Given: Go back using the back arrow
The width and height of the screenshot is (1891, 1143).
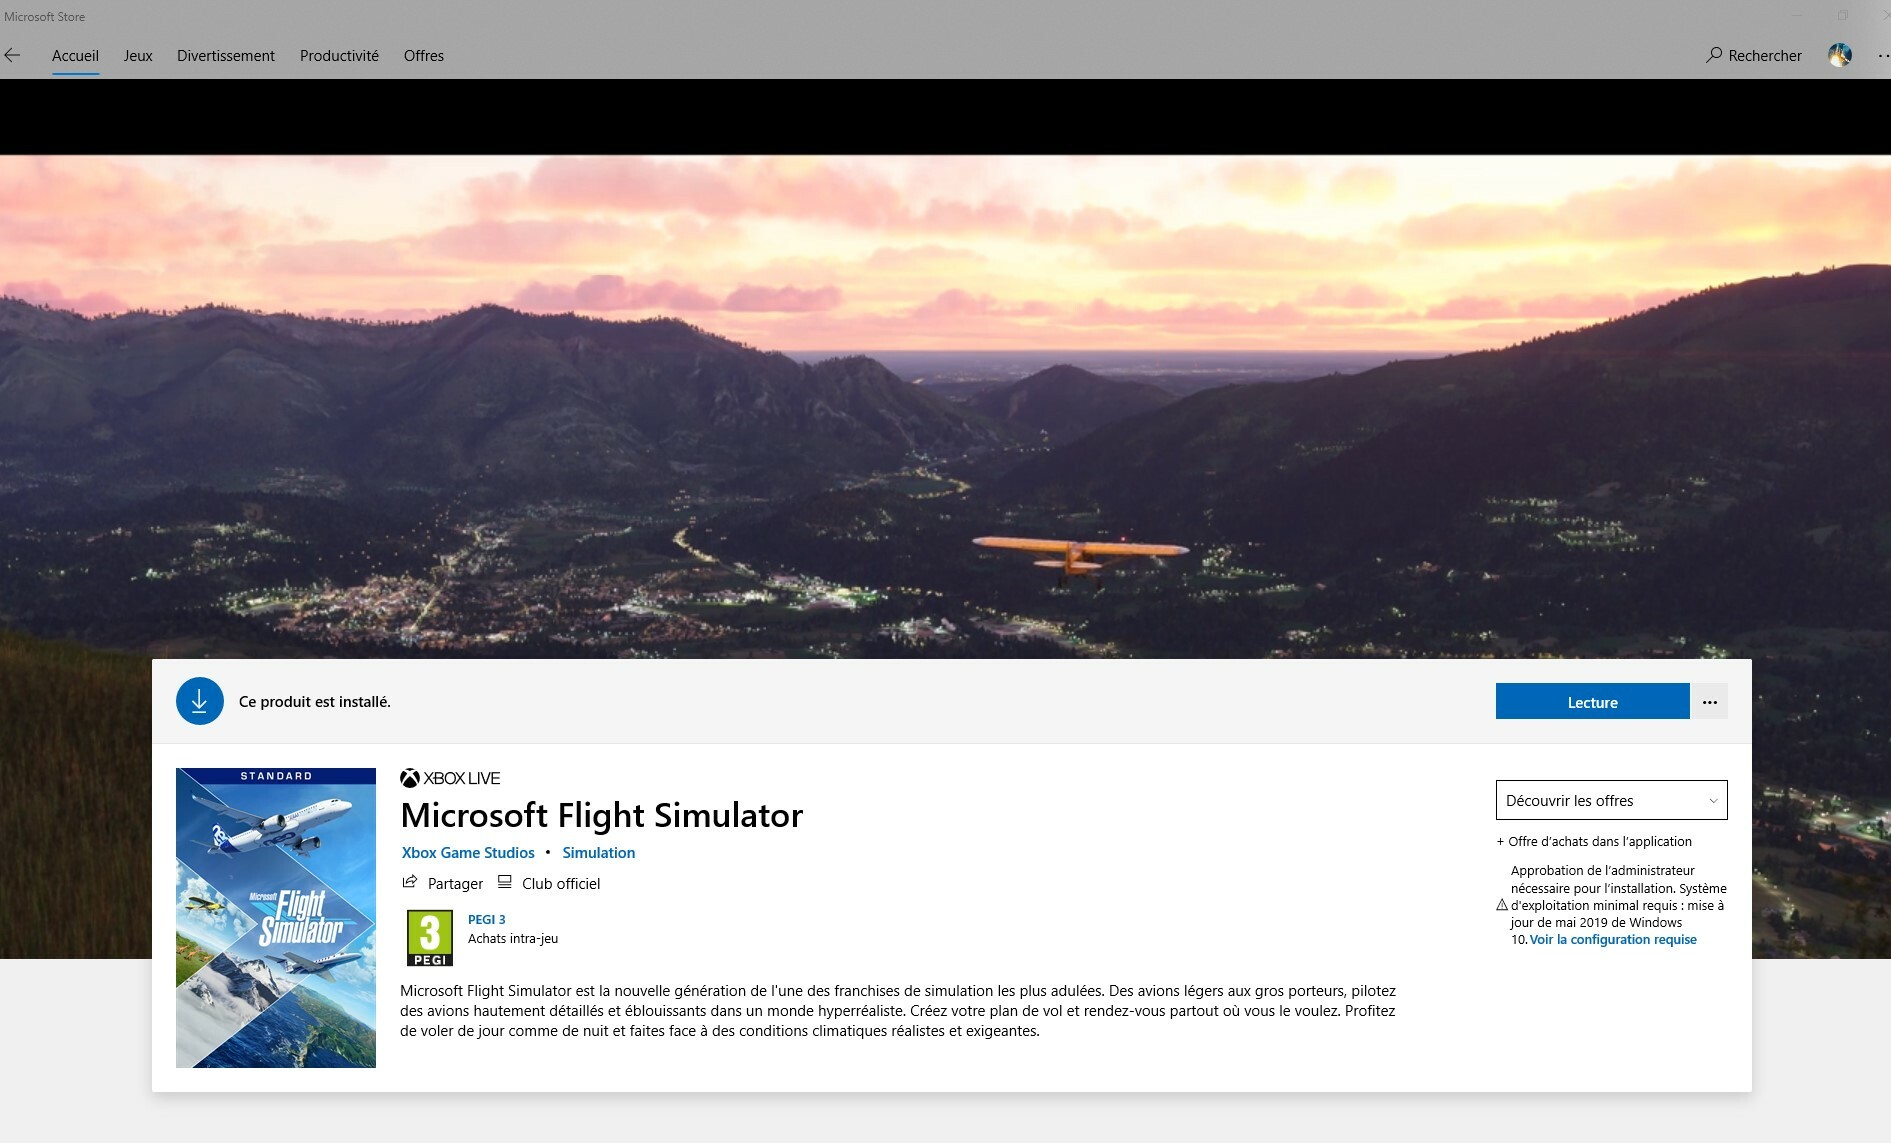Looking at the screenshot, I should pyautogui.click(x=12, y=56).
